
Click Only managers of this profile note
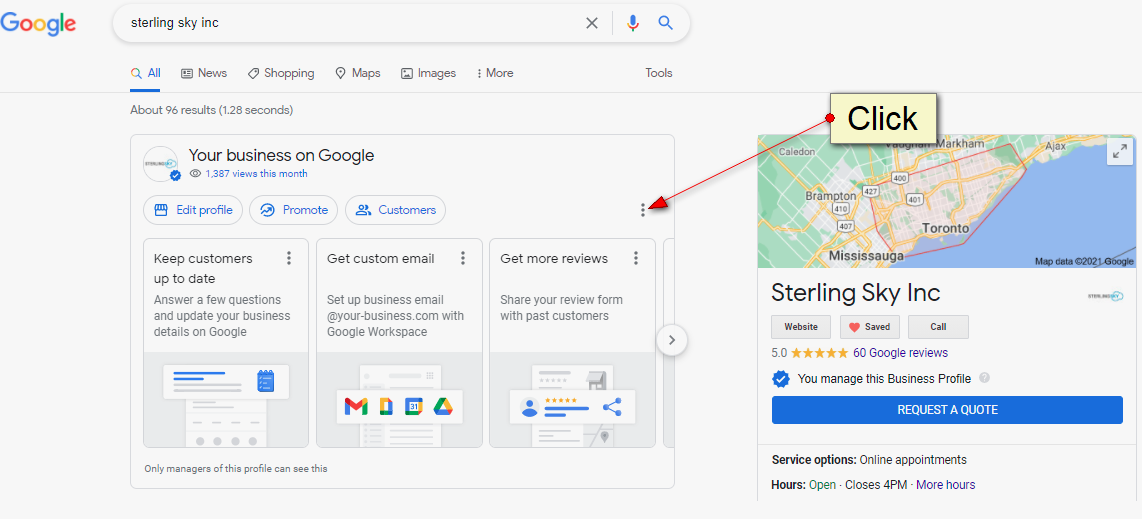[x=236, y=469]
